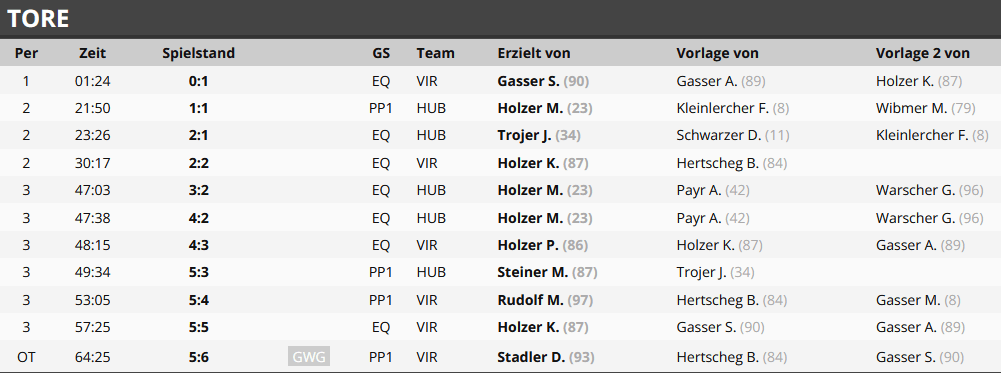
Task: Click scorer Rudolf M. (97)
Action: click(x=546, y=300)
